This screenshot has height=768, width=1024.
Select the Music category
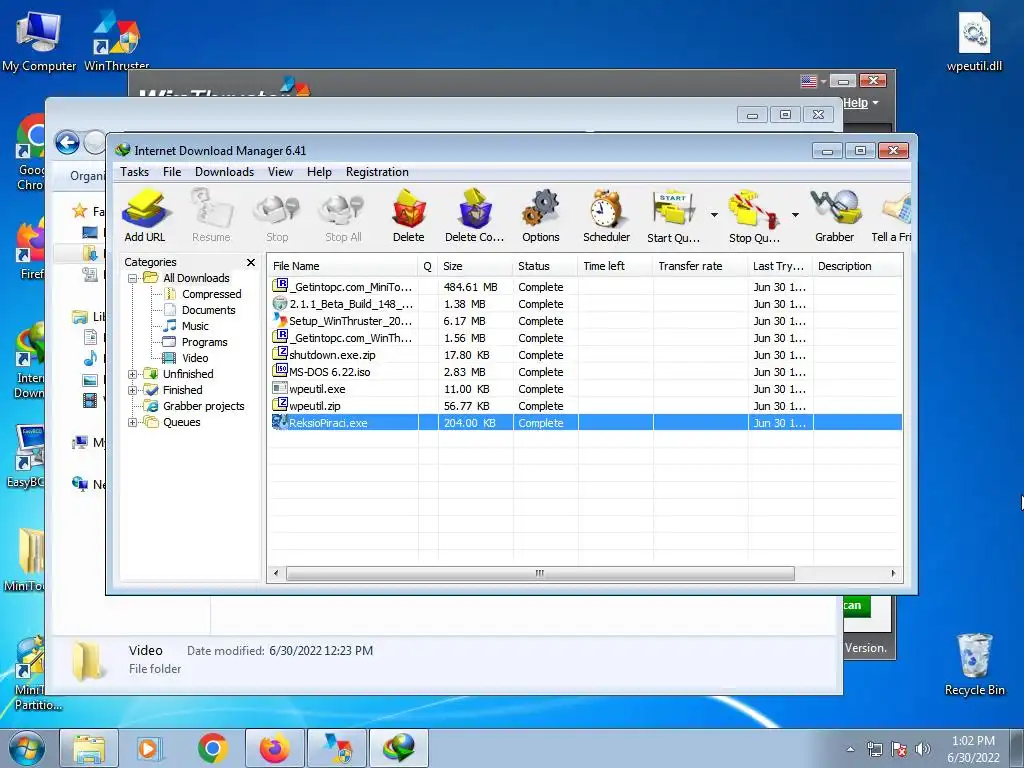[195, 326]
